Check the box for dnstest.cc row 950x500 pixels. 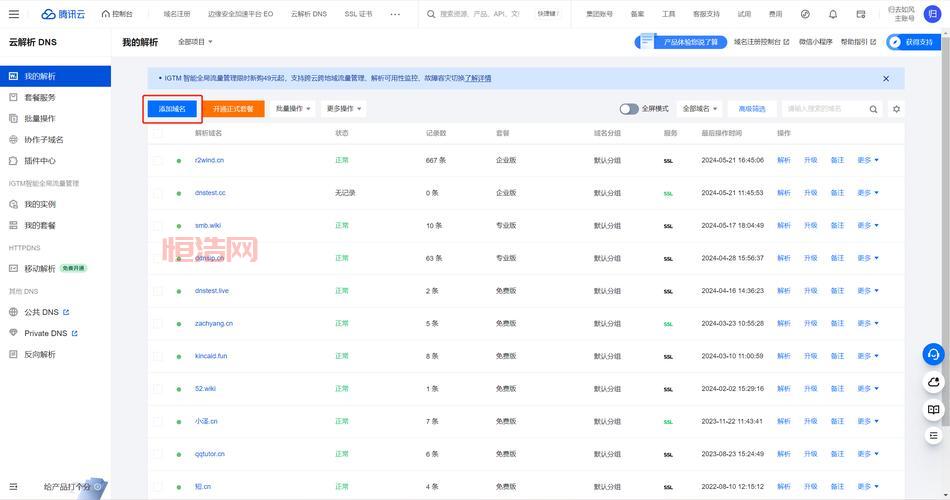click(x=158, y=193)
